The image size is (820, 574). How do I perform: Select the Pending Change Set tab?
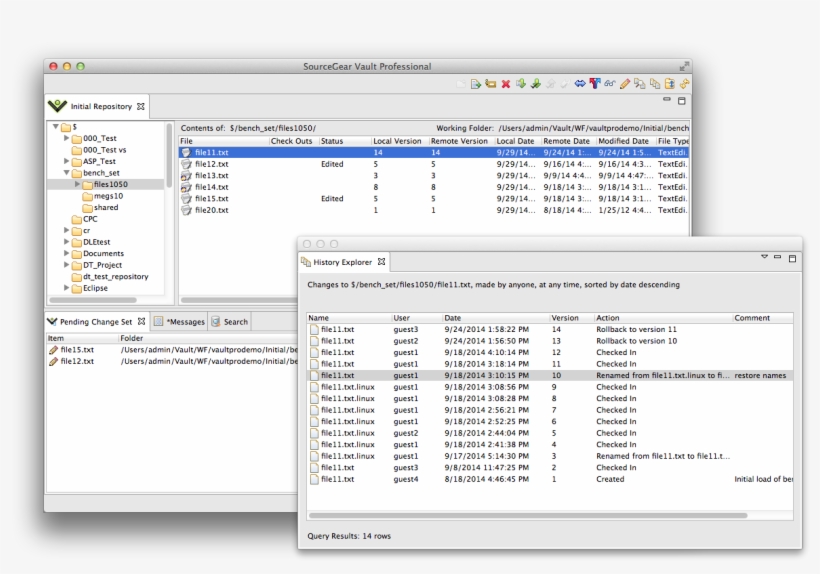pyautogui.click(x=97, y=322)
